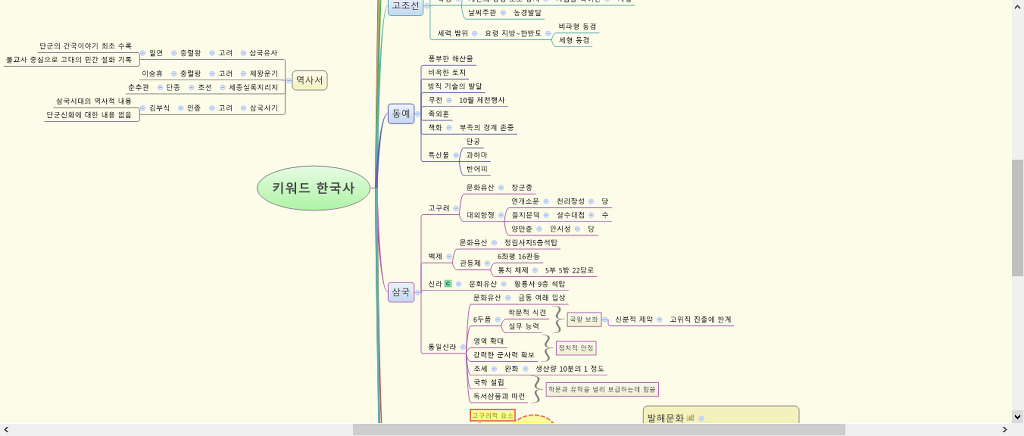Select the 인종 node
The height and width of the screenshot is (436, 1024).
193,108
